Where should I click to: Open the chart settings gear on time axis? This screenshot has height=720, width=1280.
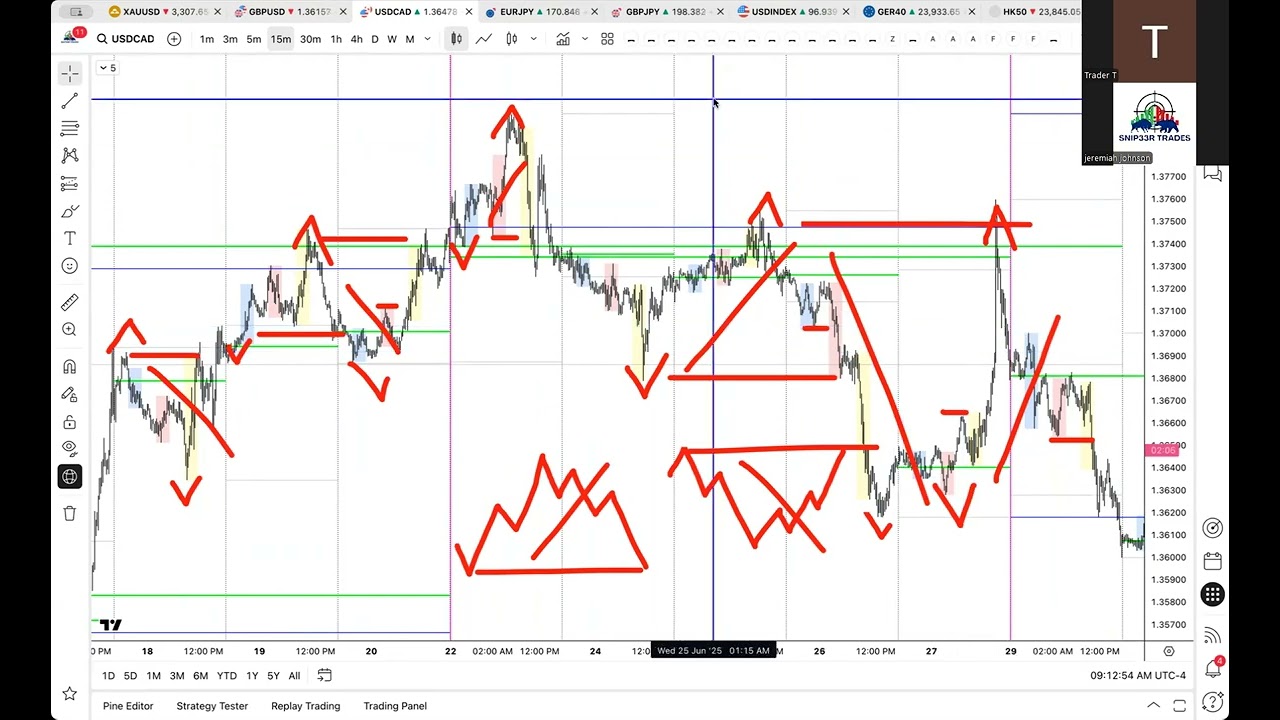(1169, 651)
